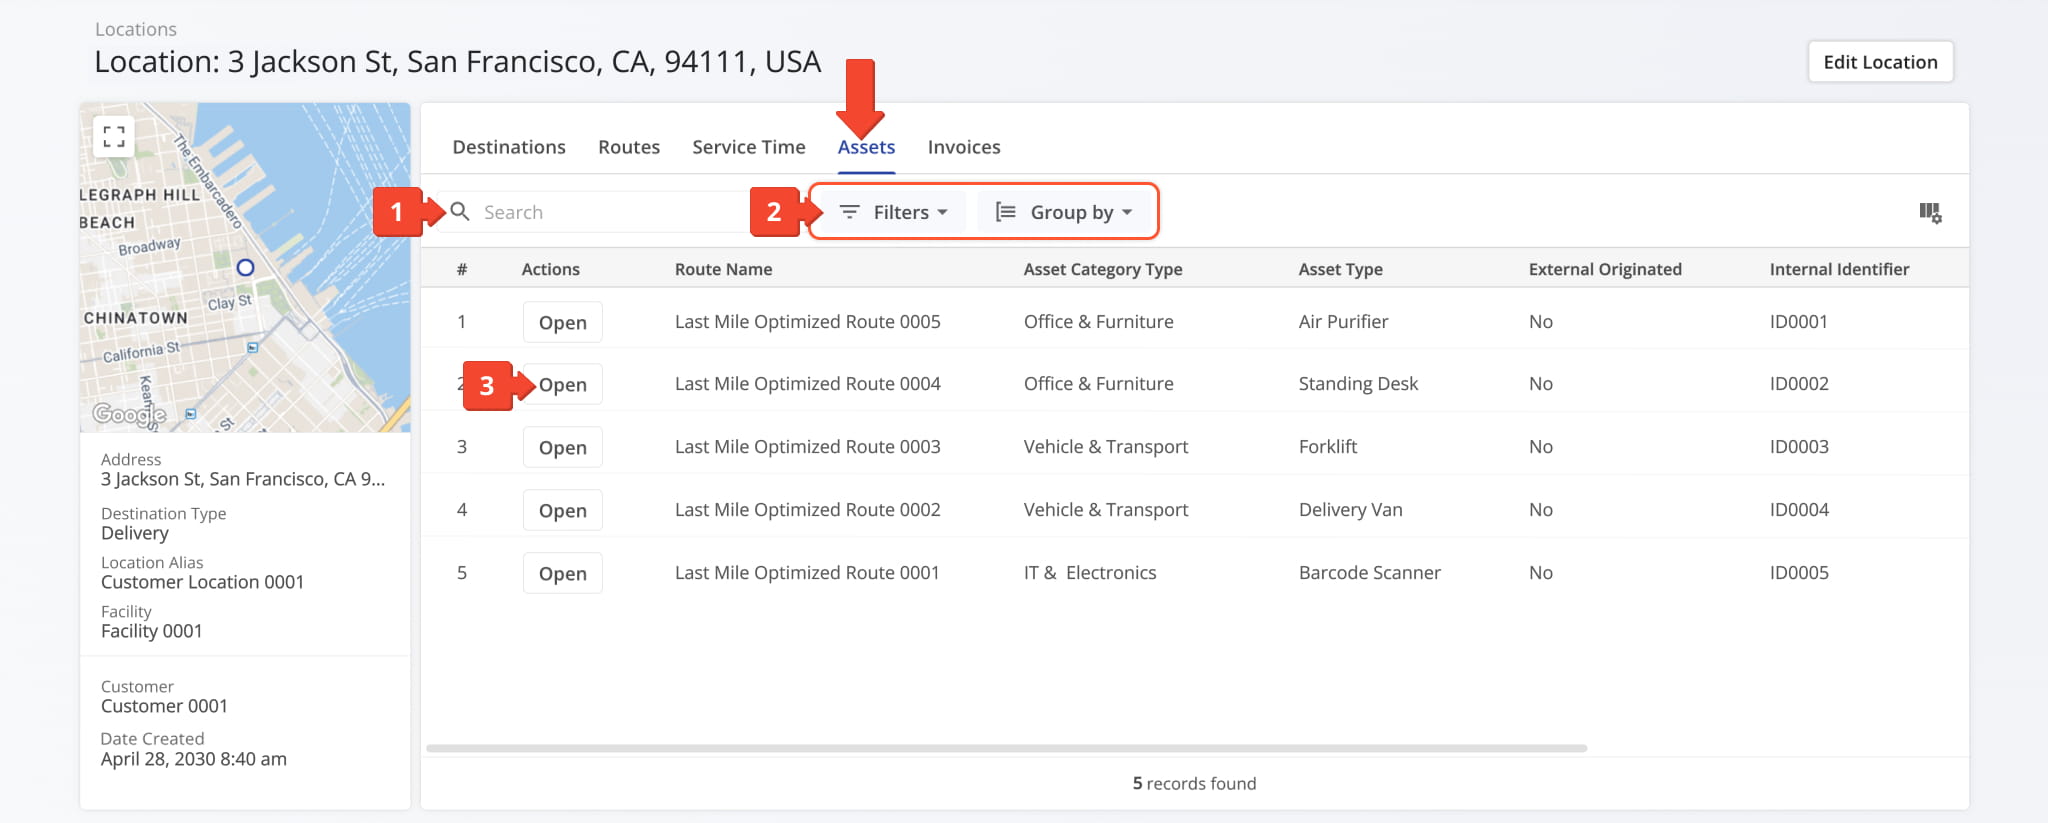Click the Delivery destination type value
Image resolution: width=2048 pixels, height=823 pixels.
pos(135,533)
